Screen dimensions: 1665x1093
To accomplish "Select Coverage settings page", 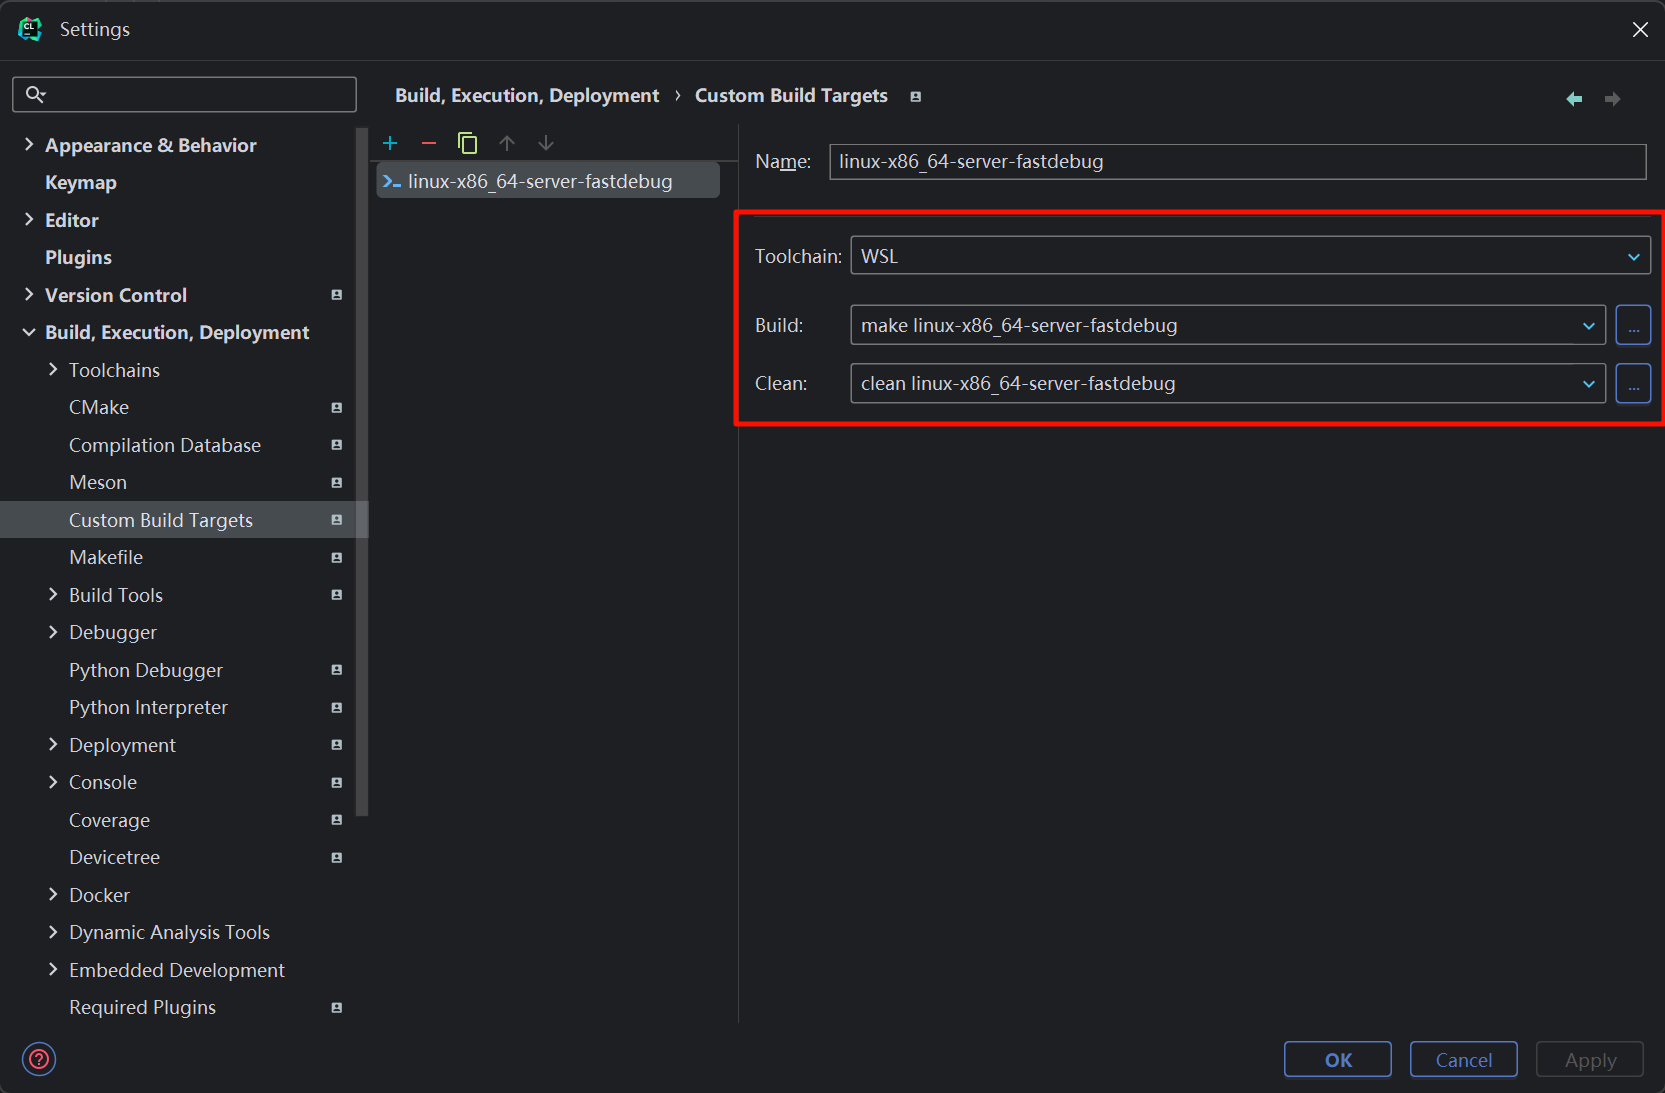I will 109,820.
